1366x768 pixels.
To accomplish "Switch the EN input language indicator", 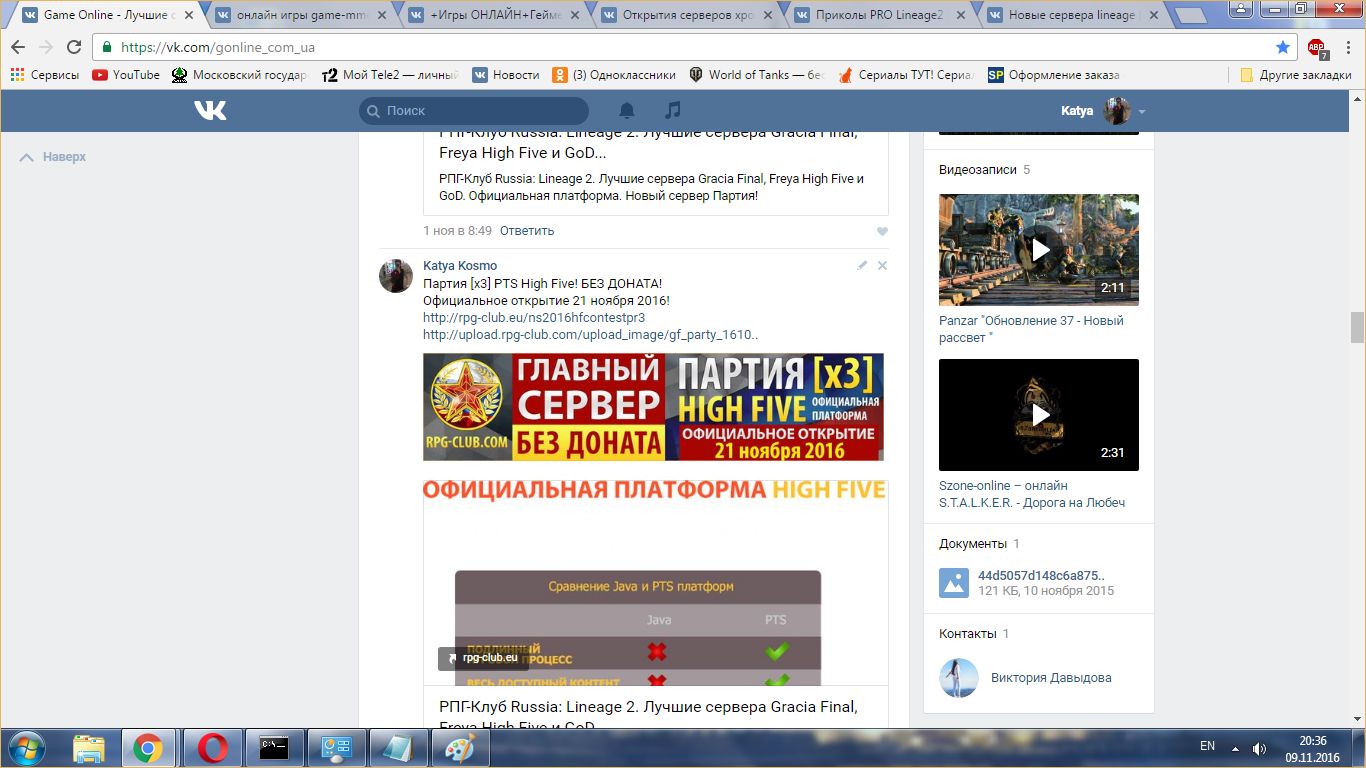I will point(1207,746).
